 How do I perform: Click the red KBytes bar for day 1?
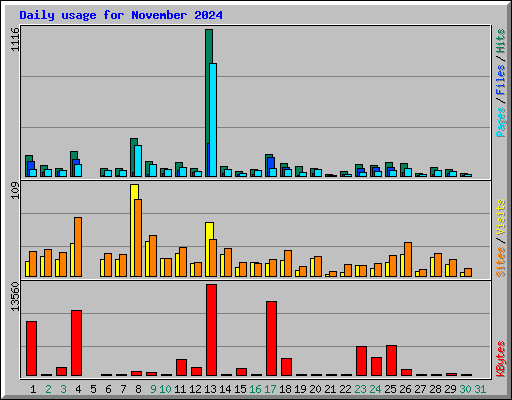[31, 349]
